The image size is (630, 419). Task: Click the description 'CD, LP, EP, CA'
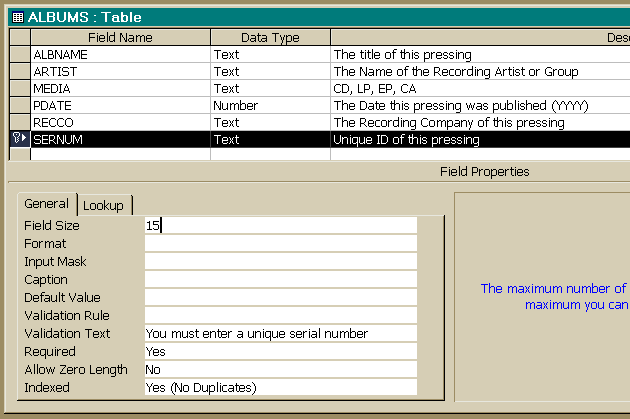(x=375, y=89)
